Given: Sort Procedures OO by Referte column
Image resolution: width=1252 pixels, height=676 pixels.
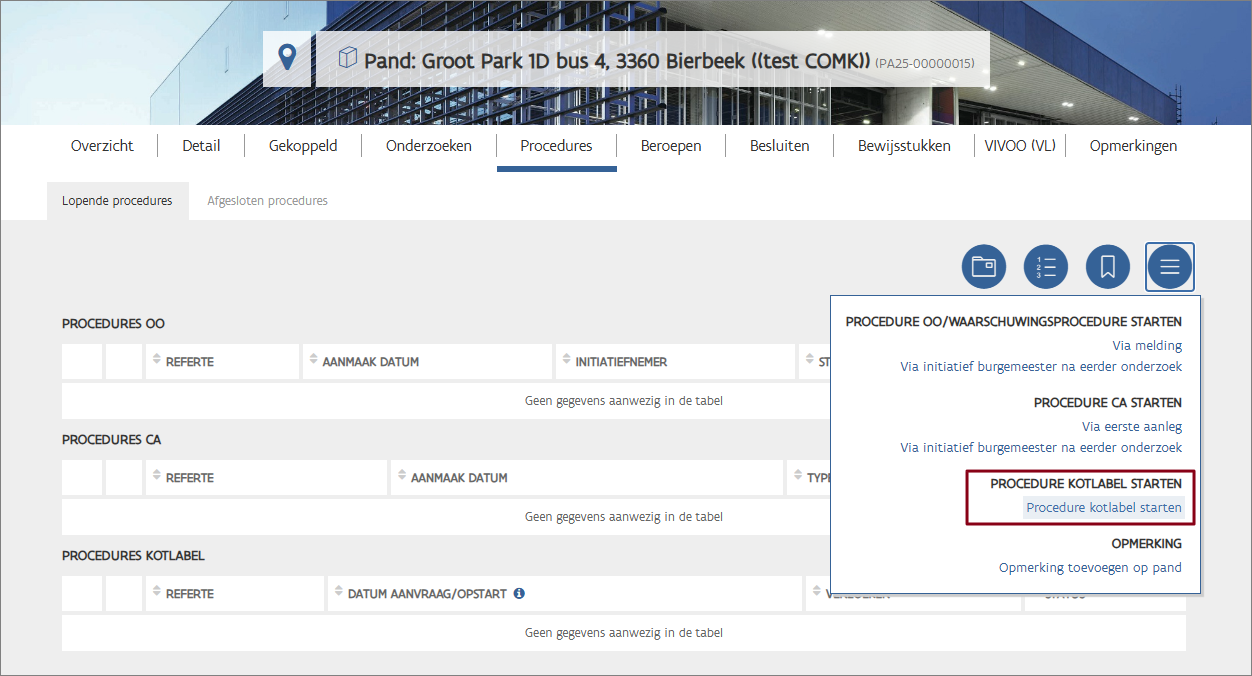Looking at the screenshot, I should tap(189, 362).
